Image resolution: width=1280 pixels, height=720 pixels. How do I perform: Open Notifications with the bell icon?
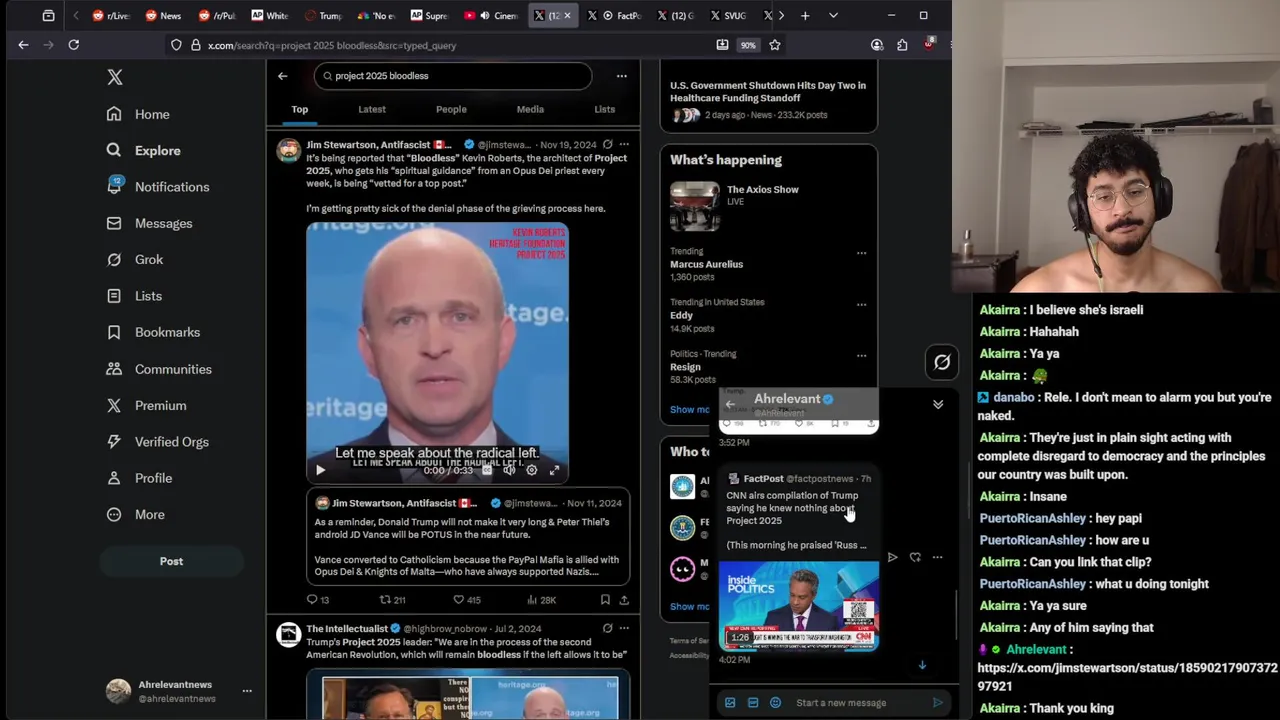point(159,187)
